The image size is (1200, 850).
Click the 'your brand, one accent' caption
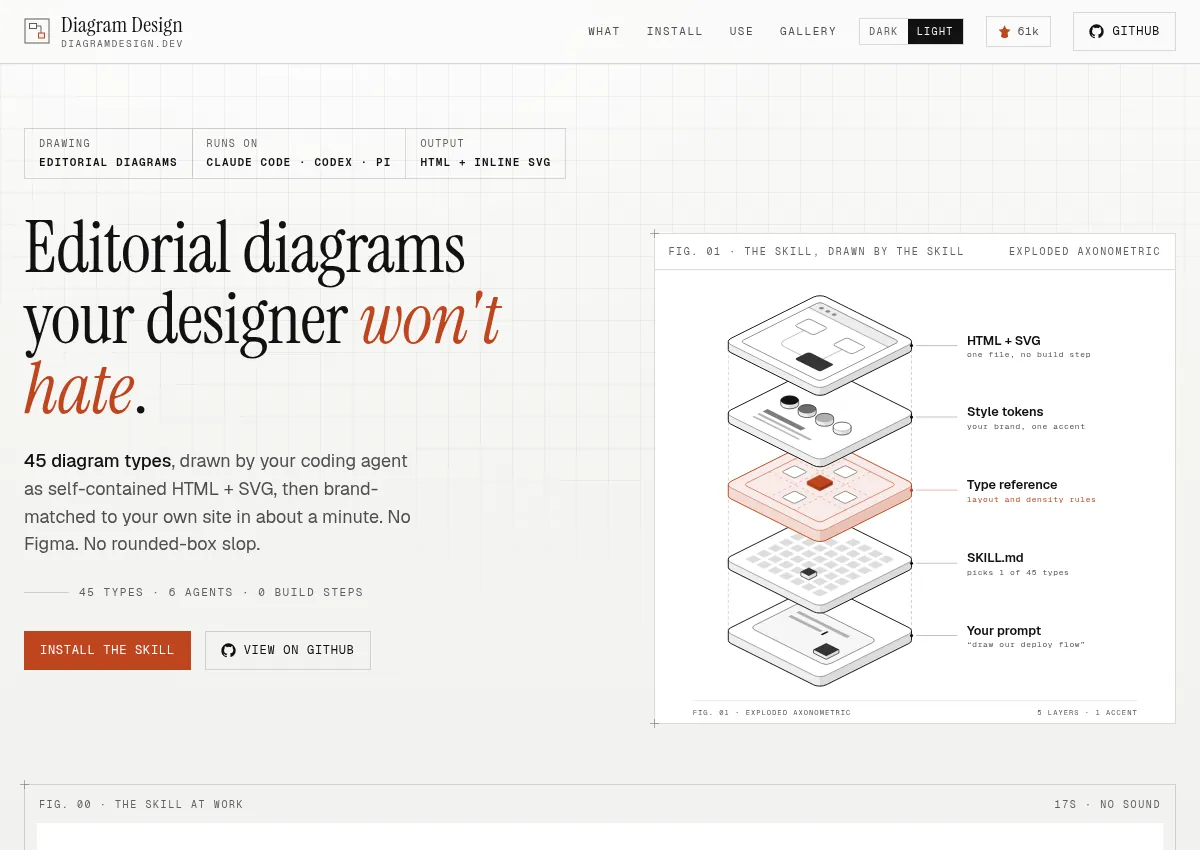pyautogui.click(x=1026, y=426)
